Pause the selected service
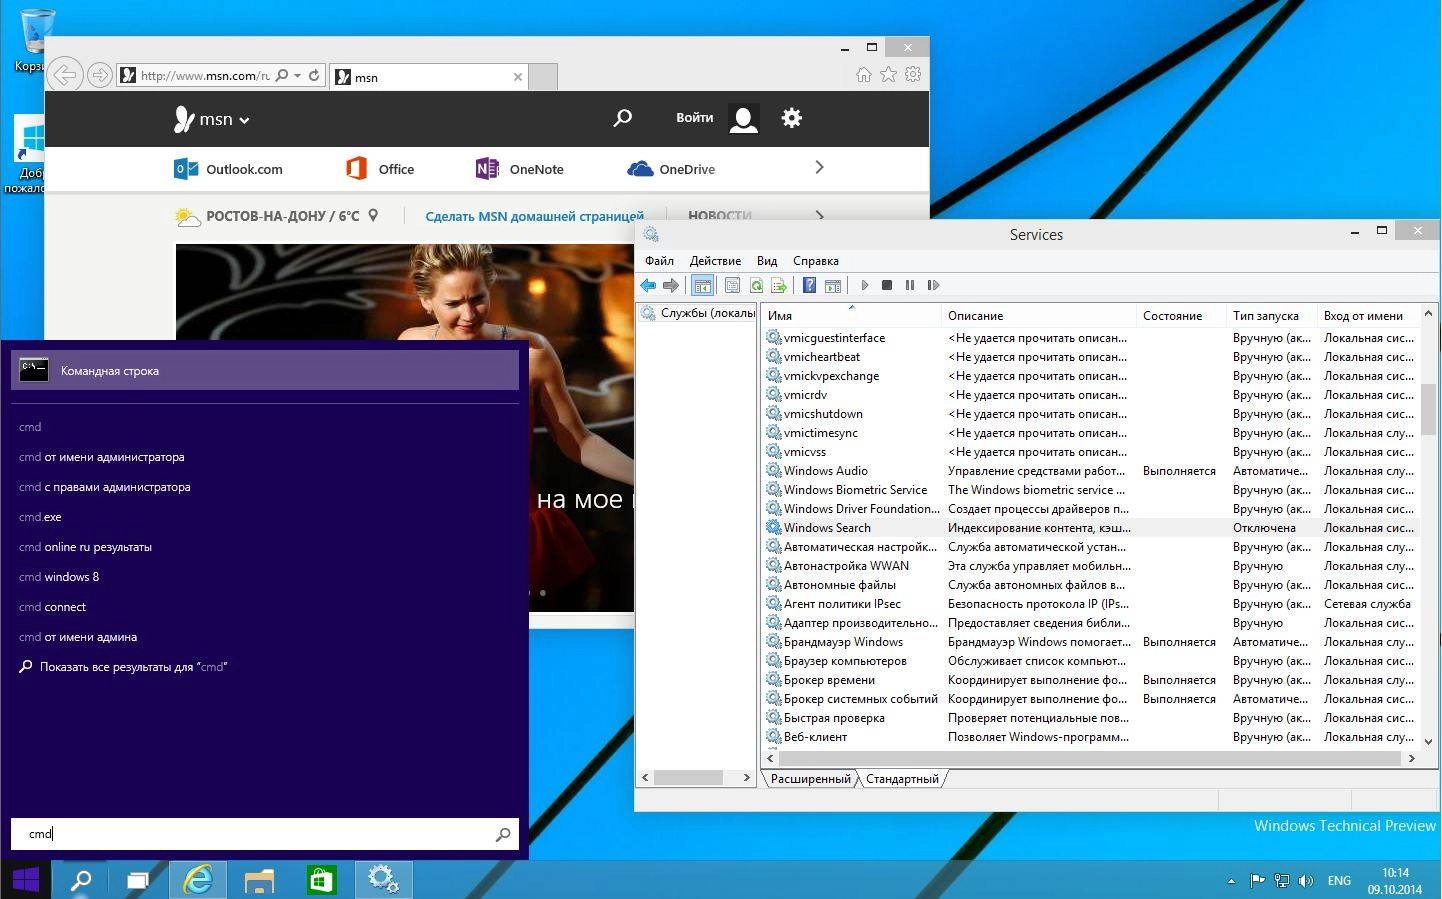This screenshot has width=1442, height=899. point(910,285)
